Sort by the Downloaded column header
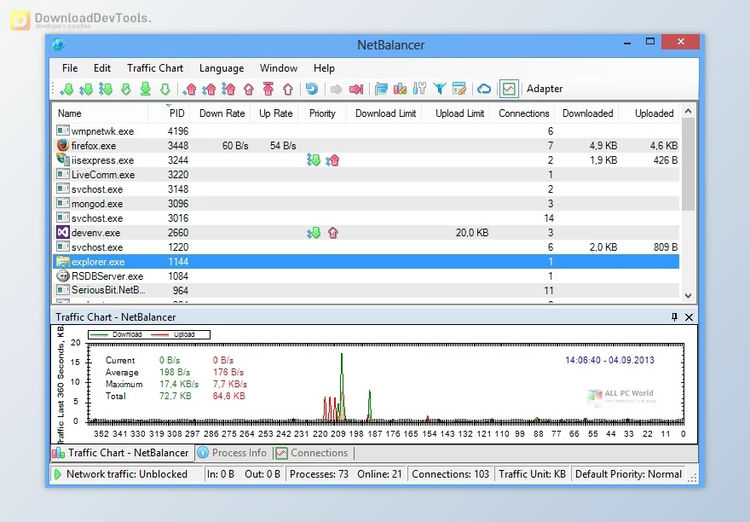Viewport: 750px width, 522px height. click(587, 113)
